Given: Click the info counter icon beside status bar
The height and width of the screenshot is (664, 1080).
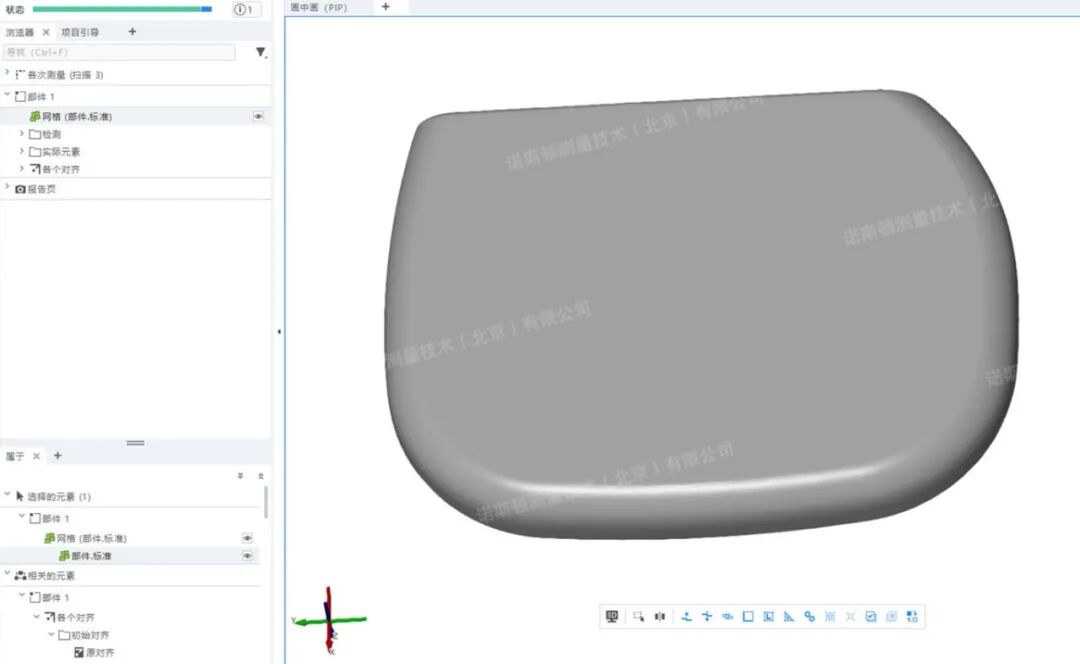Looking at the screenshot, I should tap(246, 10).
